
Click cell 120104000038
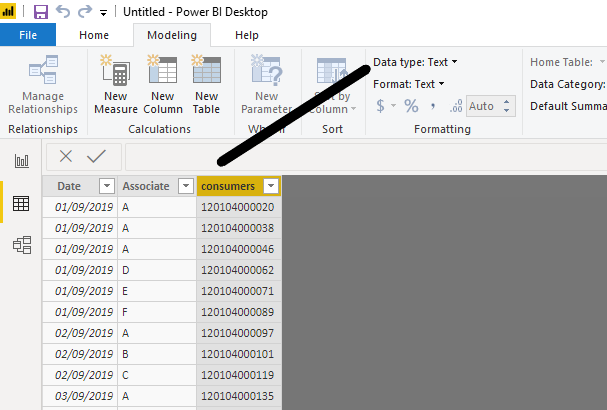pyautogui.click(x=238, y=228)
